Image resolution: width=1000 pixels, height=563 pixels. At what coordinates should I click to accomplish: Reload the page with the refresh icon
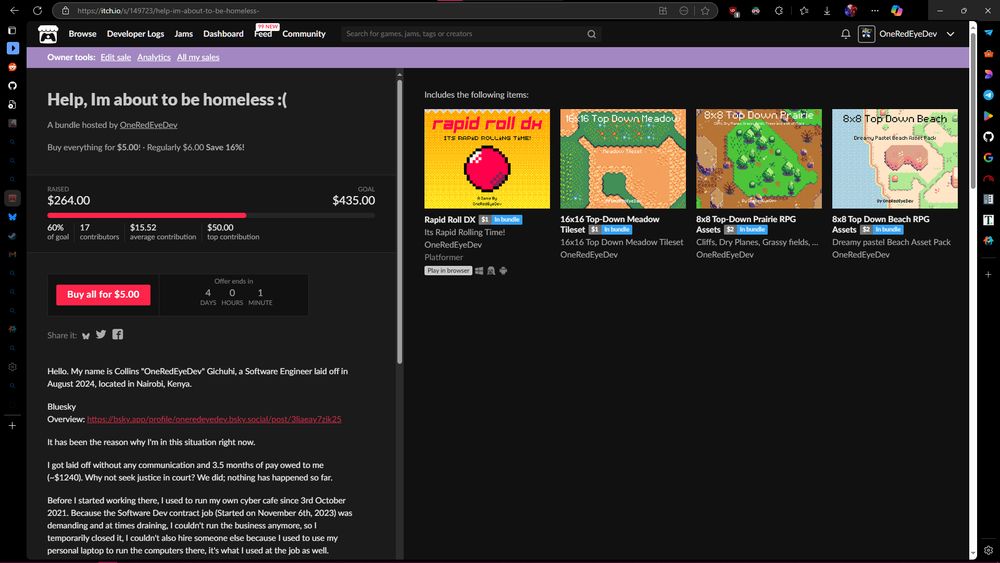37,11
